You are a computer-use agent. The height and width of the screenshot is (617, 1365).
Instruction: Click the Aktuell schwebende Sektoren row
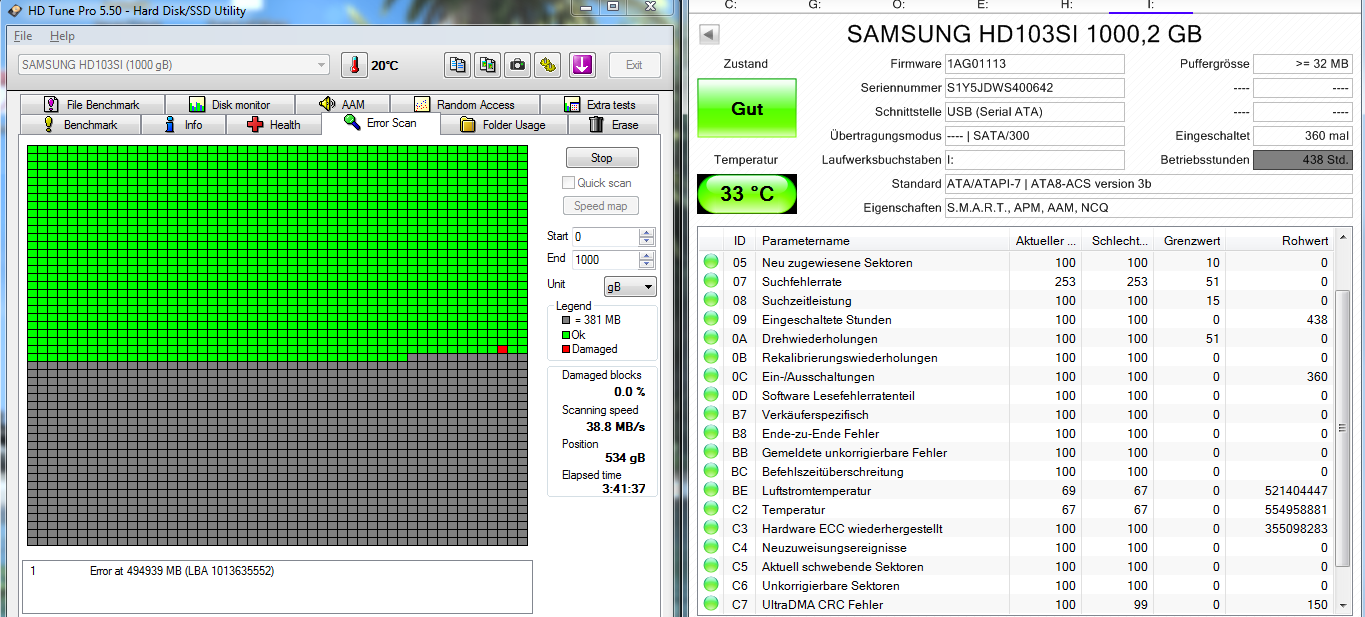click(1017, 567)
